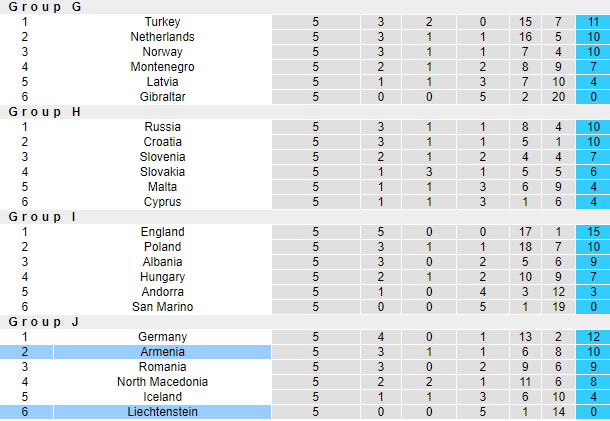Image resolution: width=610 pixels, height=421 pixels.
Task: Open the Netherlands team link
Action: coord(162,37)
